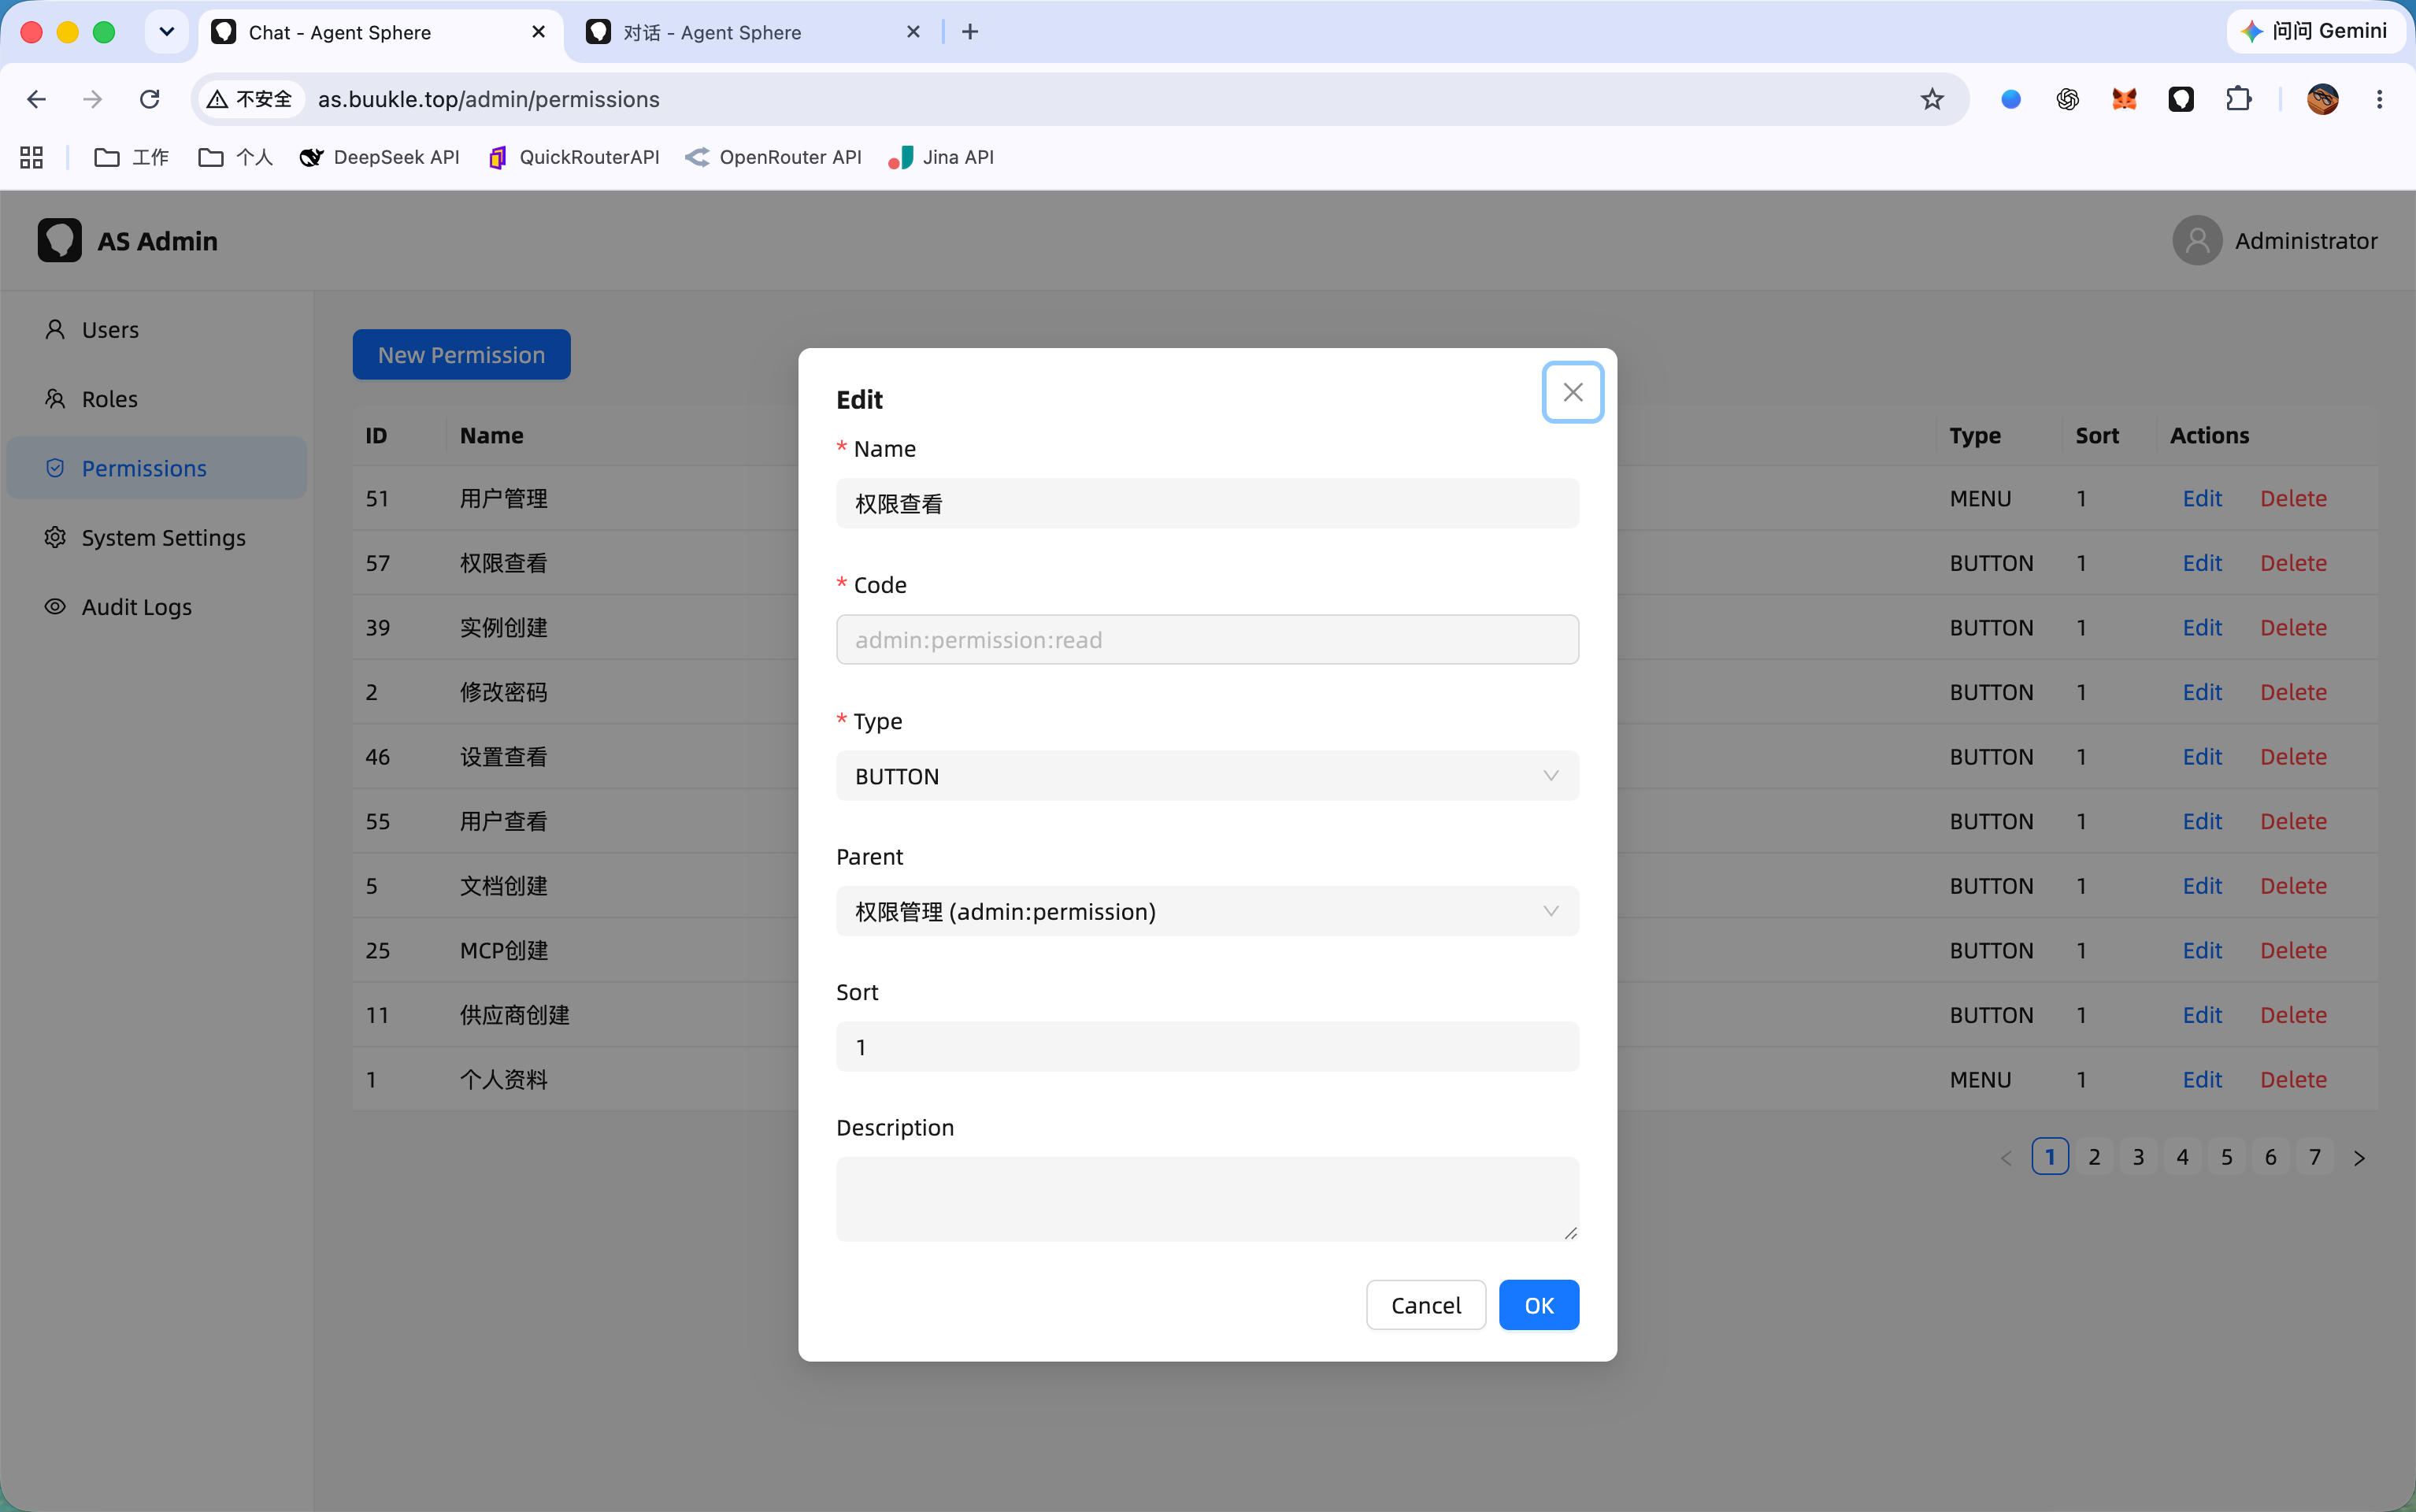Viewport: 2416px width, 1512px height.
Task: Open the 工作 bookmarks folder
Action: click(x=131, y=157)
